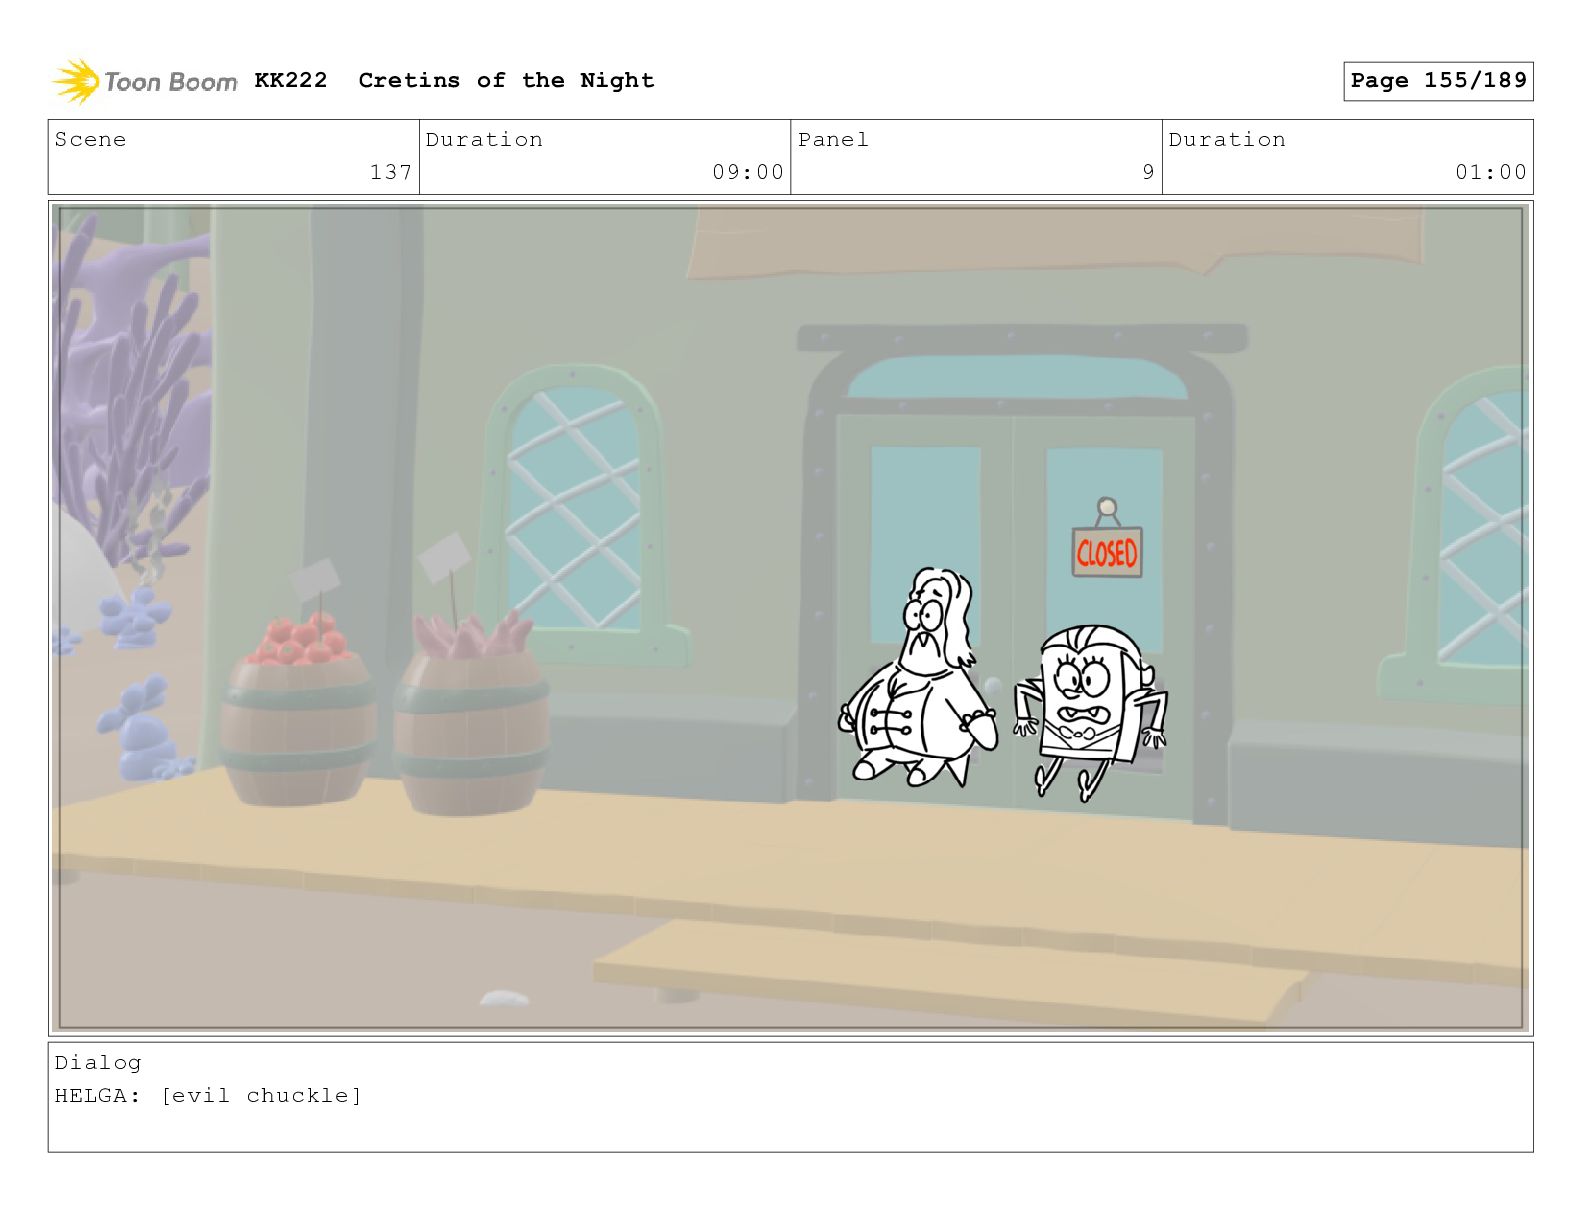Click the 'Dialog' label

coord(98,1063)
